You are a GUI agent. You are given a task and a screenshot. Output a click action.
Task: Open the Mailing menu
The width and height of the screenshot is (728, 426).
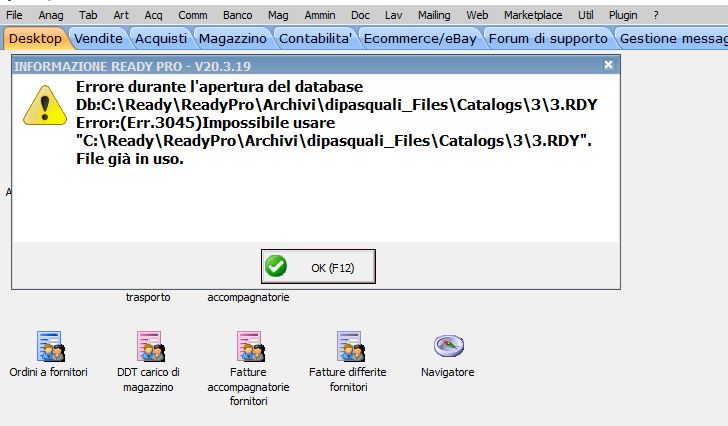(x=434, y=15)
